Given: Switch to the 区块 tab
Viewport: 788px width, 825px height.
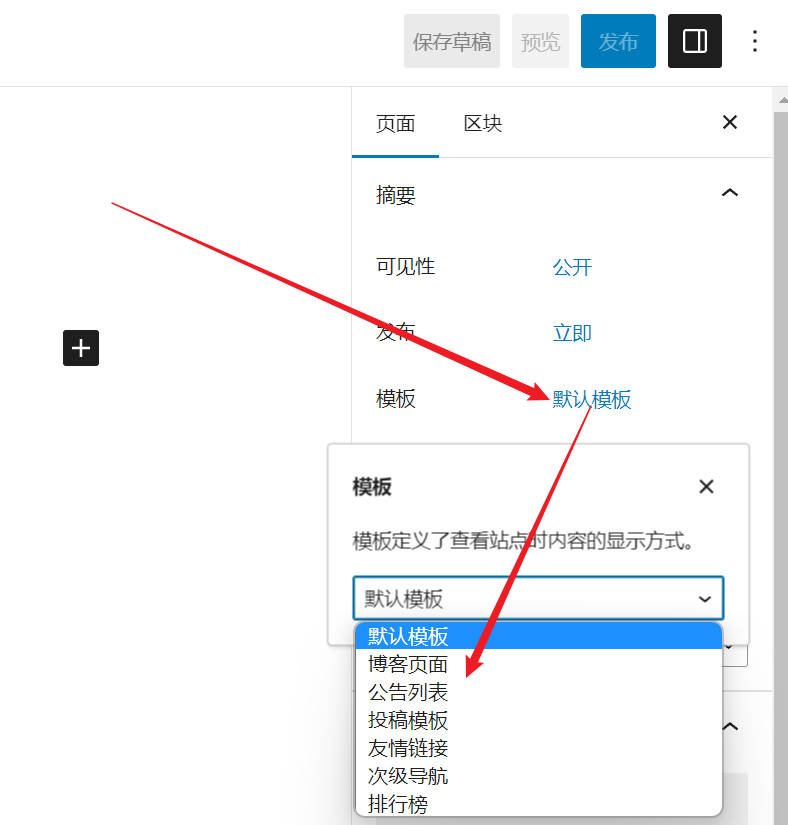Looking at the screenshot, I should [x=482, y=124].
